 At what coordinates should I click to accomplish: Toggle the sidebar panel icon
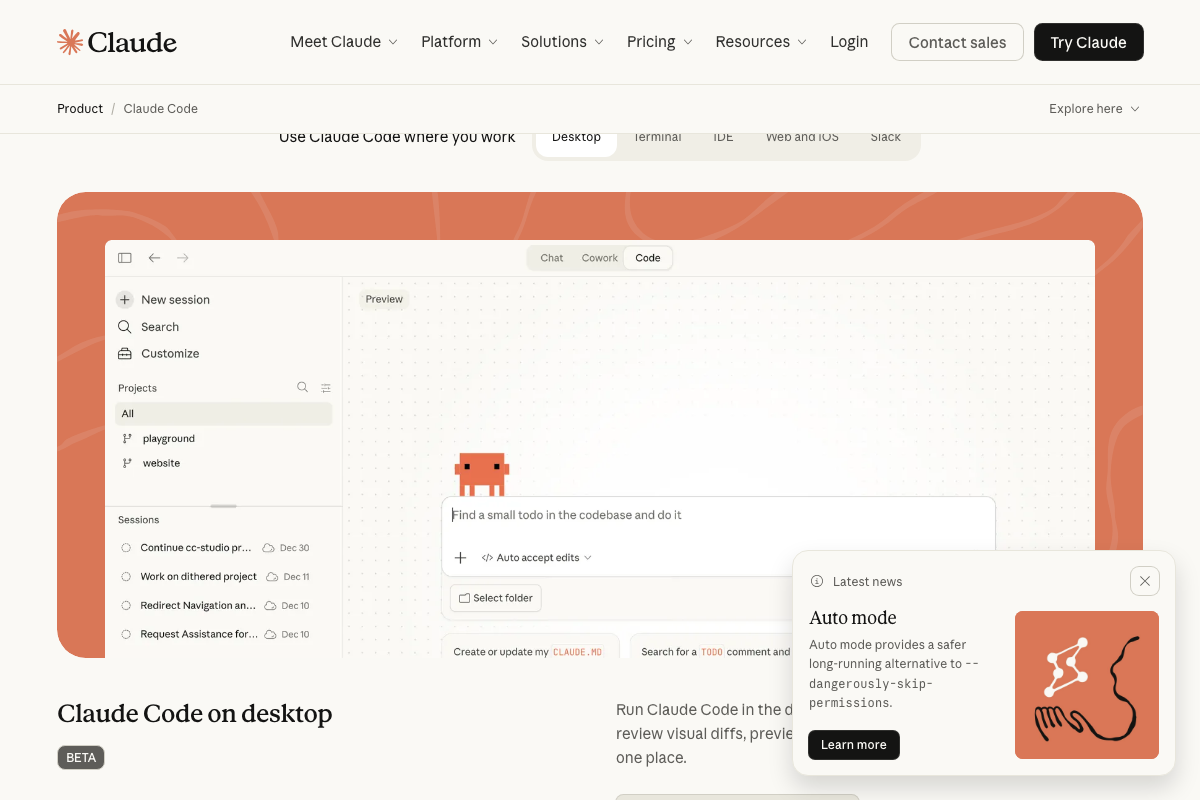[x=124, y=257]
